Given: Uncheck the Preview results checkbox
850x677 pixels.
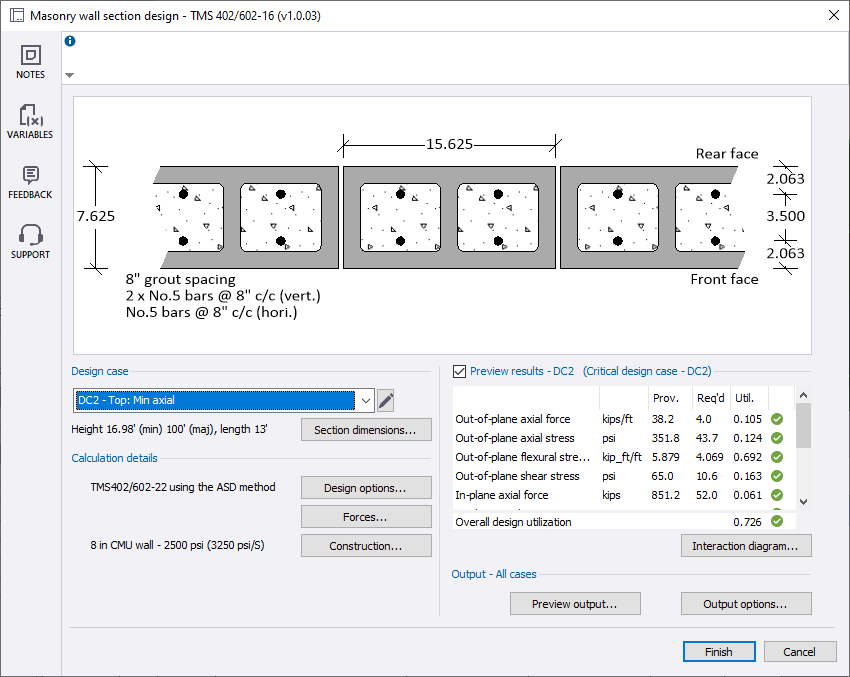Looking at the screenshot, I should pyautogui.click(x=460, y=371).
